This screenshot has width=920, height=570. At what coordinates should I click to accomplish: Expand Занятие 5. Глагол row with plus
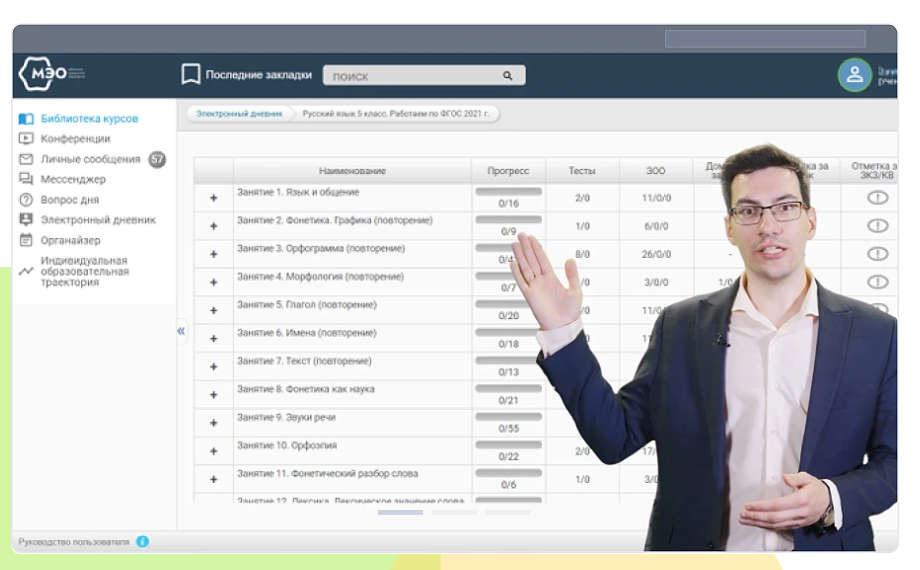tap(213, 310)
